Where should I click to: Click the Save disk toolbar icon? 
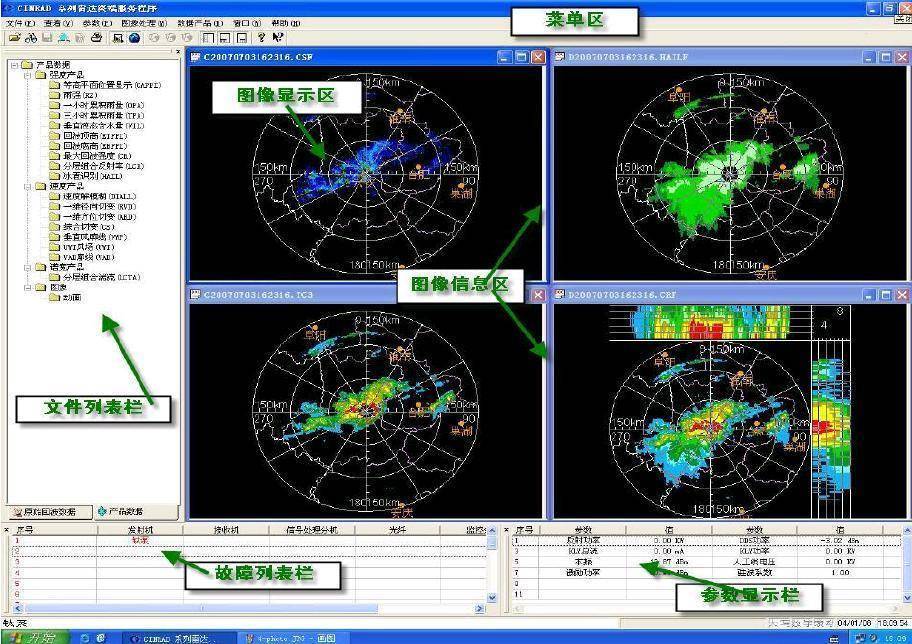click(46, 38)
